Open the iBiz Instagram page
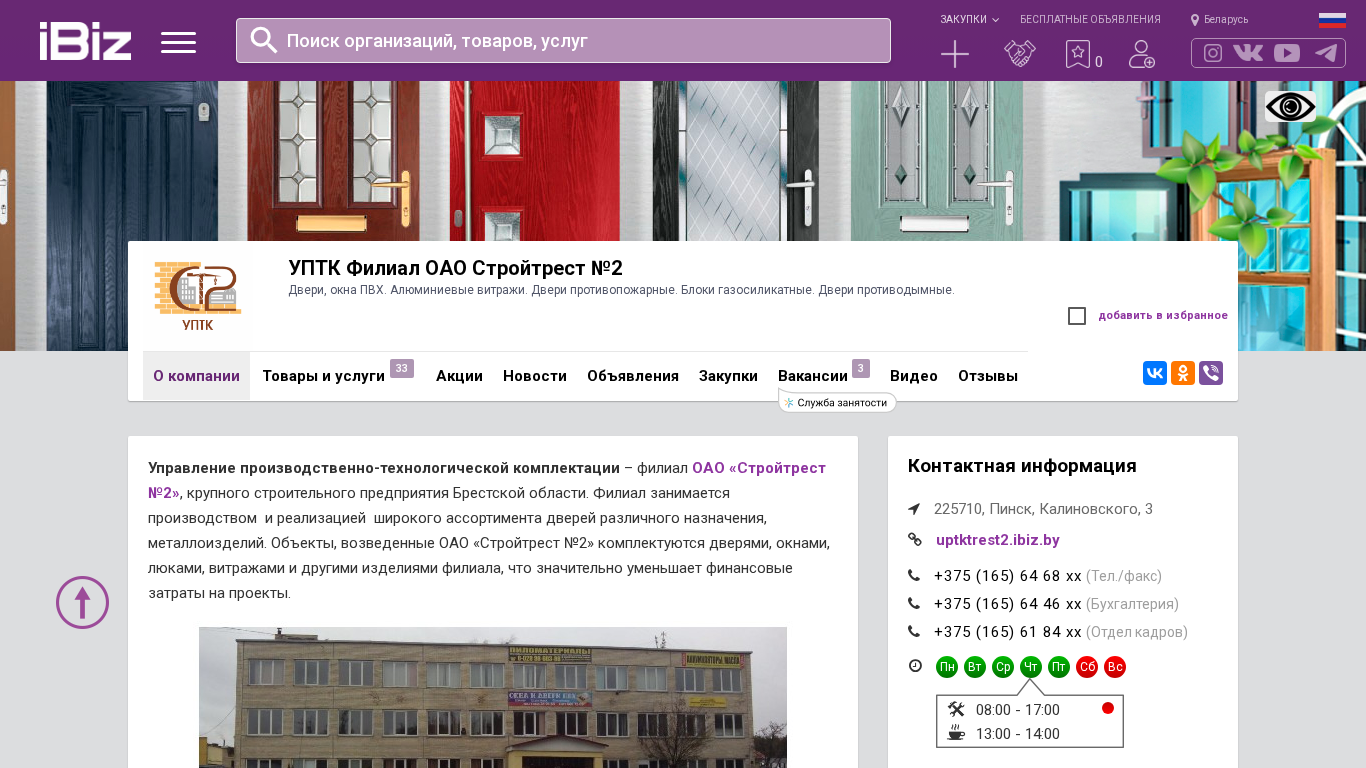Screen dimensions: 1366x768 pyautogui.click(x=1213, y=53)
